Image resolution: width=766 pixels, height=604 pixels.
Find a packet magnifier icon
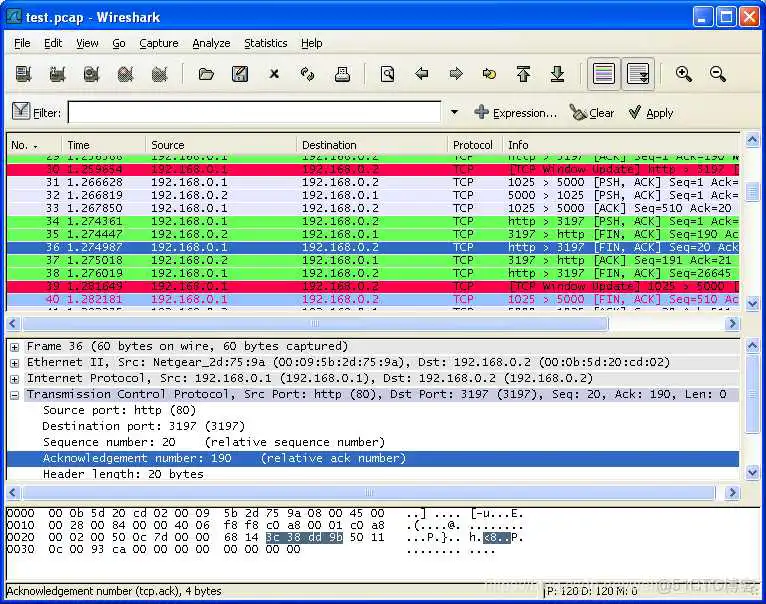click(387, 74)
